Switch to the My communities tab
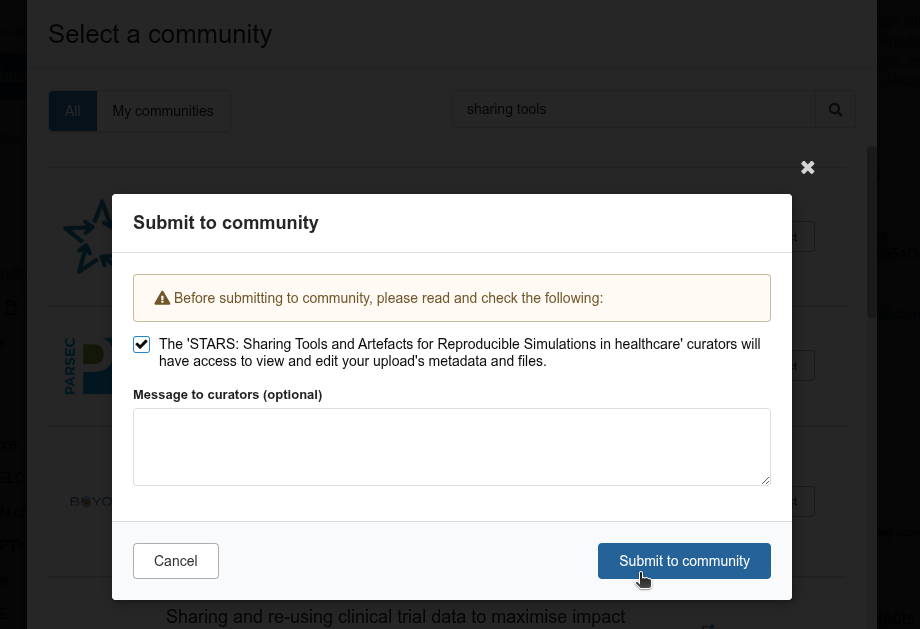The height and width of the screenshot is (629, 920). 163,111
